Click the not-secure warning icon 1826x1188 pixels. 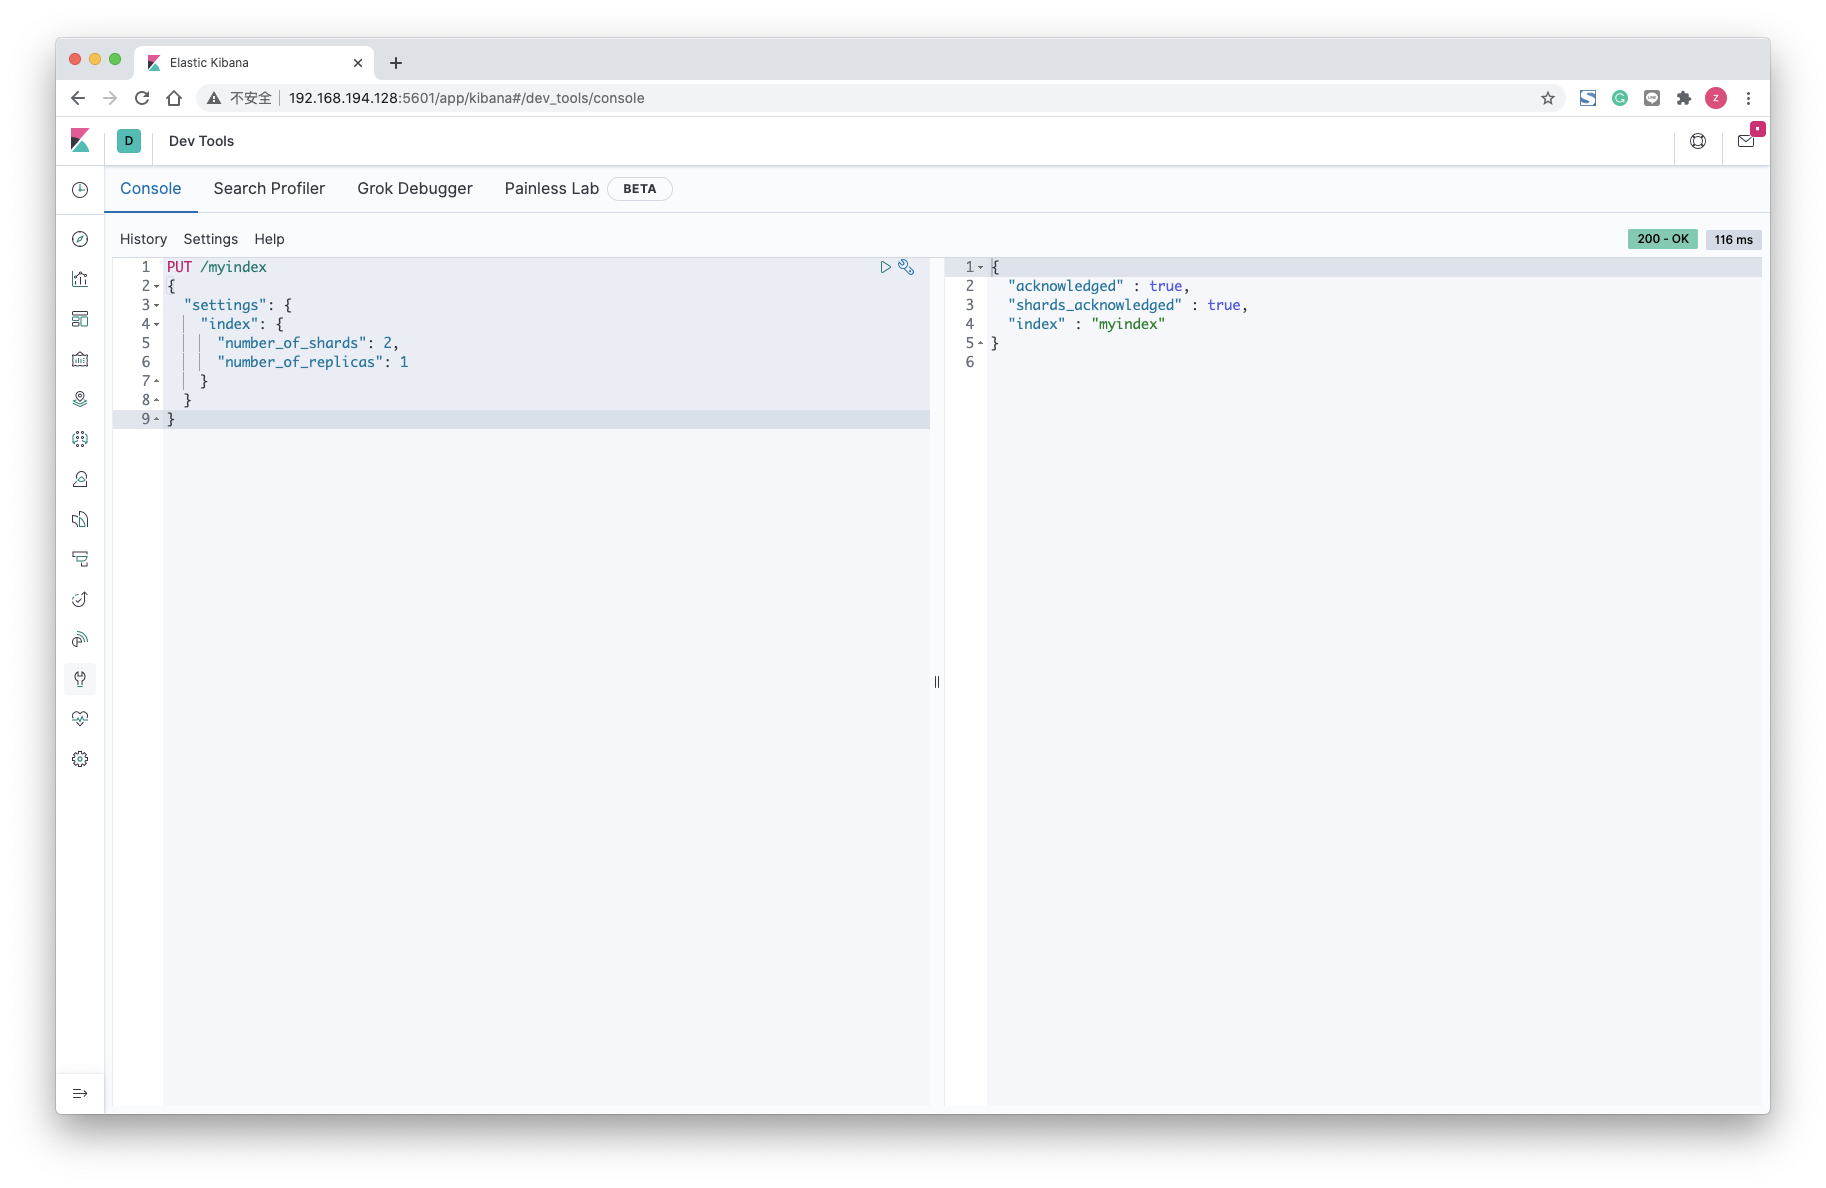click(x=214, y=98)
